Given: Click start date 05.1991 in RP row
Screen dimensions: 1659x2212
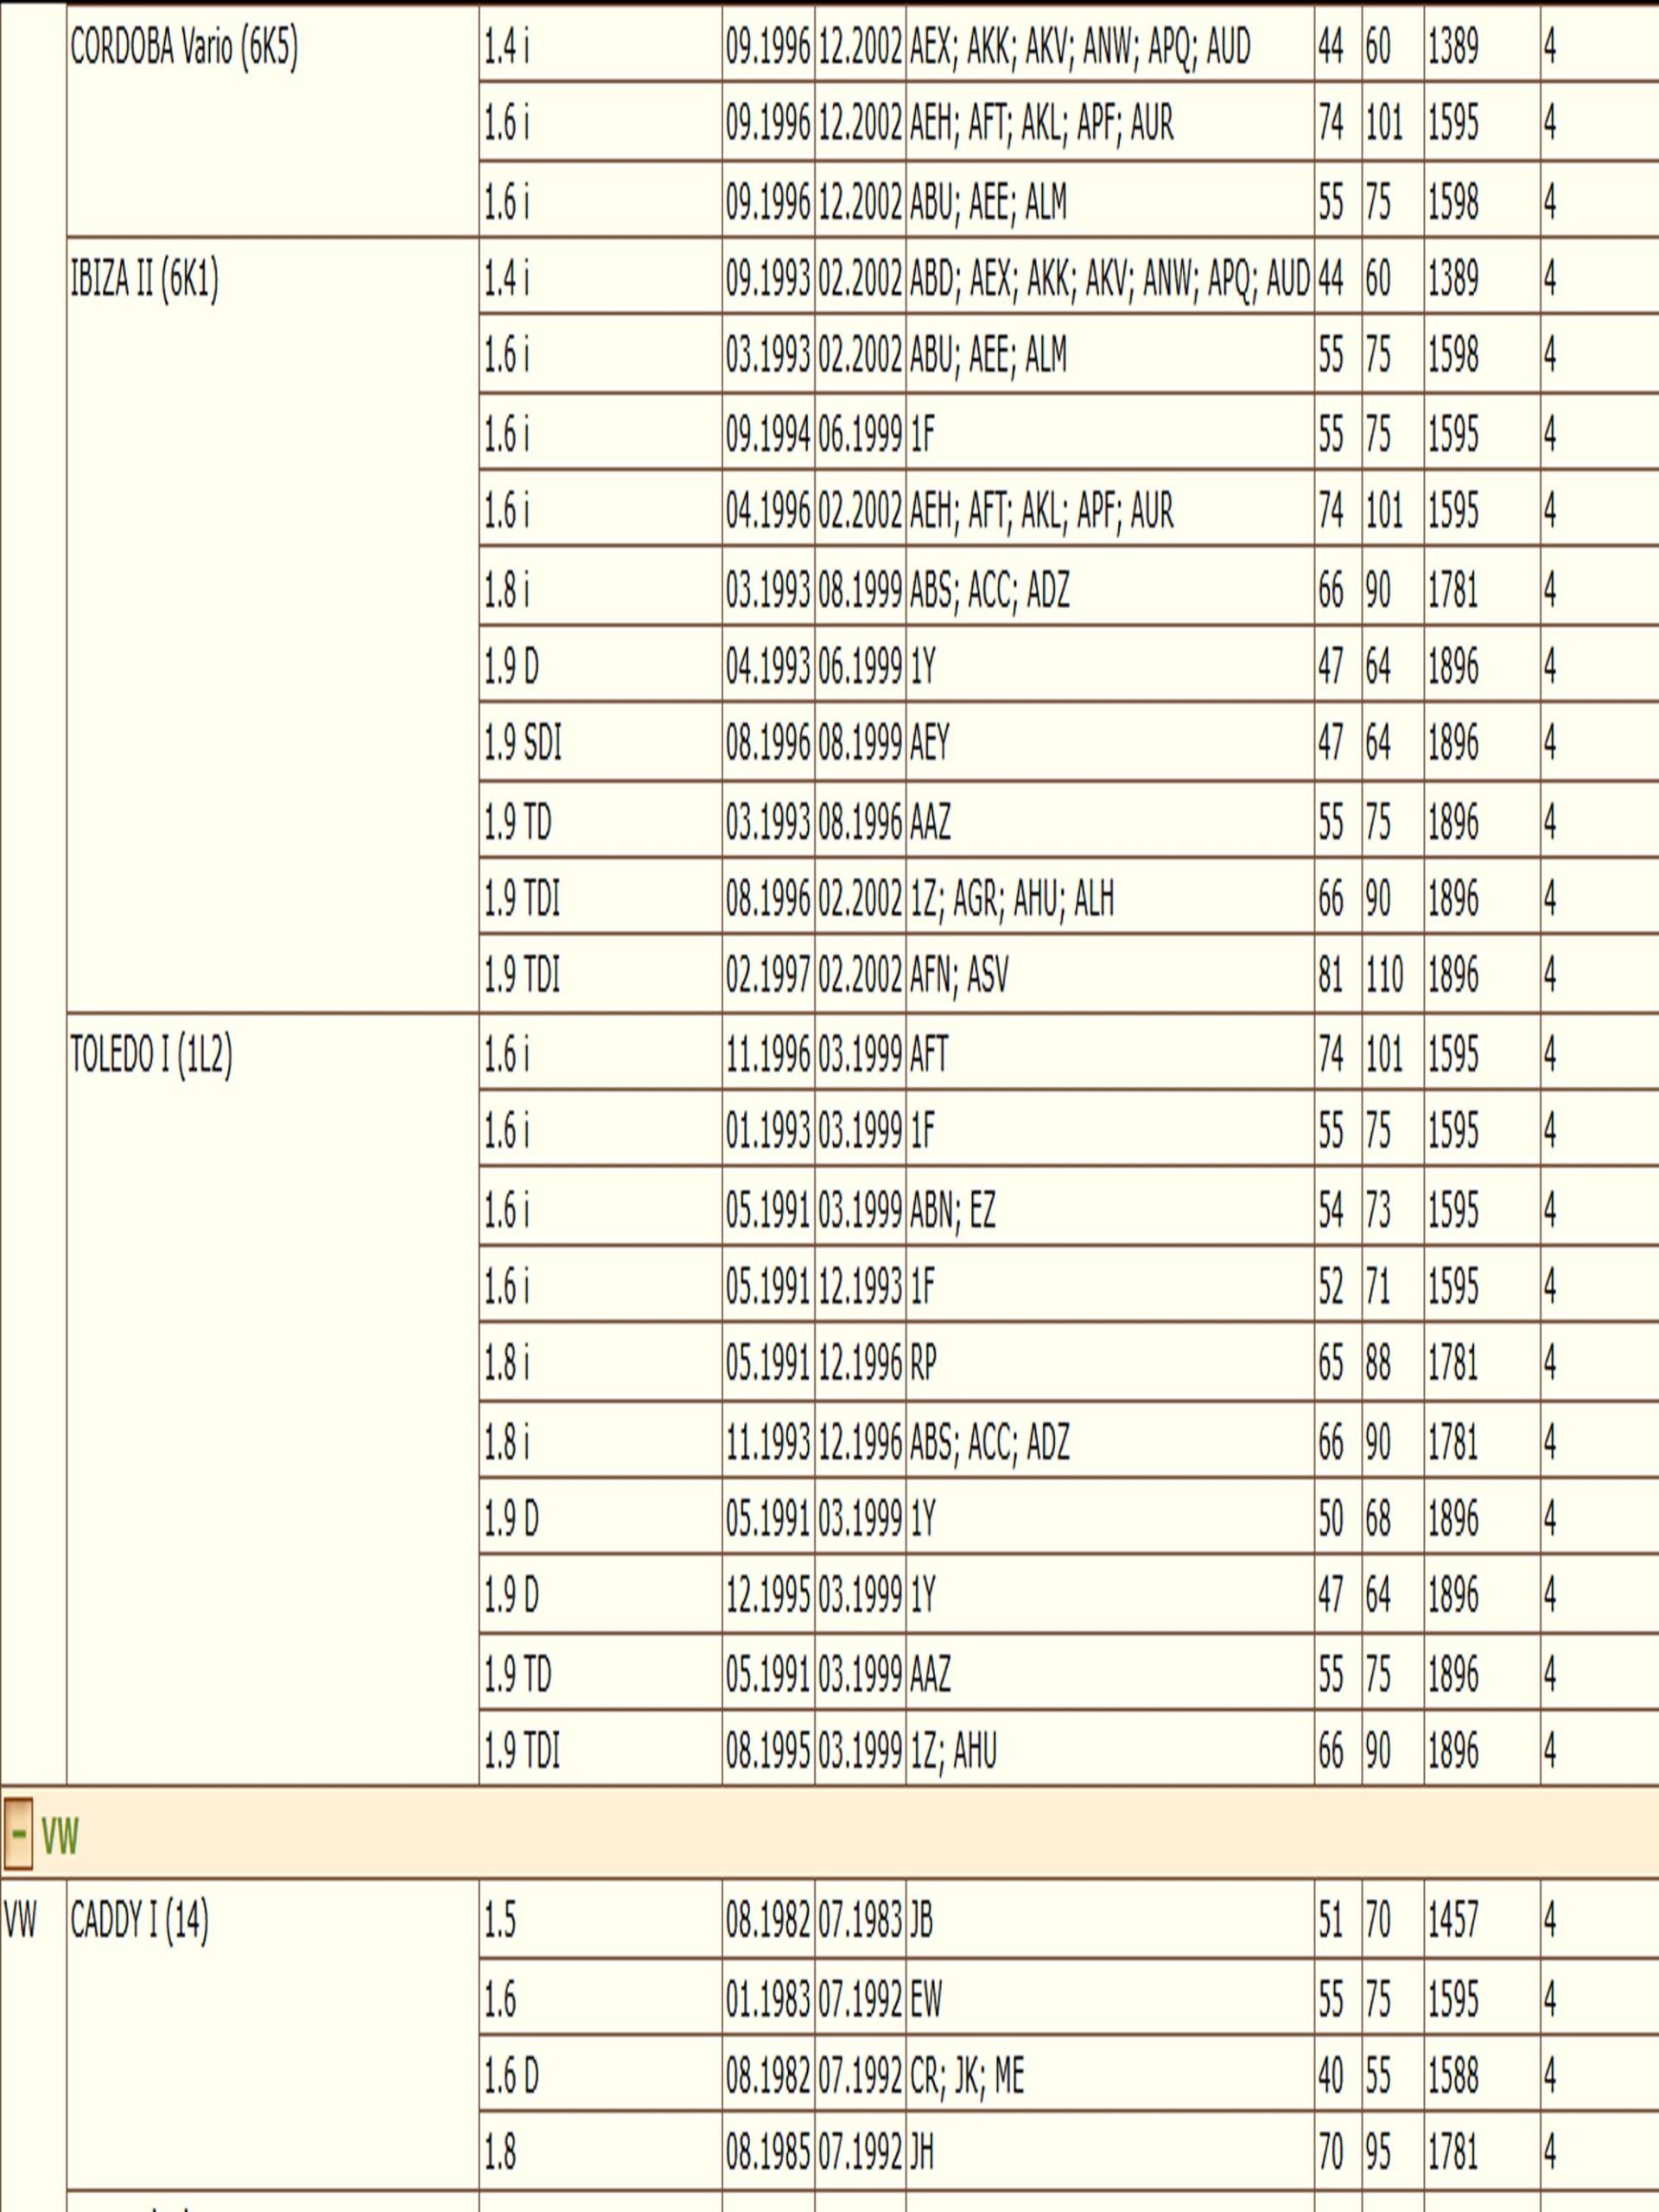Looking at the screenshot, I should tap(767, 1363).
